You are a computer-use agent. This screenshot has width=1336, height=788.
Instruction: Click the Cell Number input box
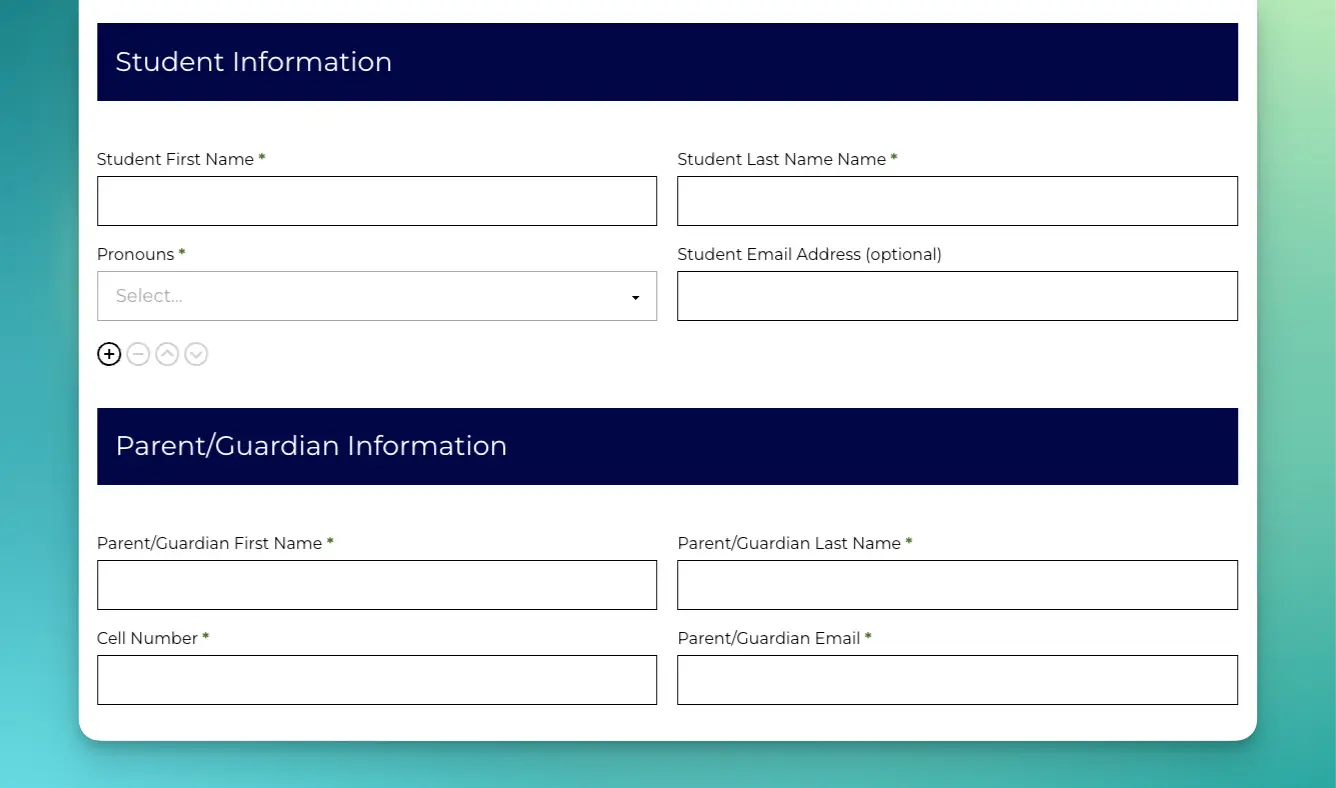pyautogui.click(x=376, y=680)
